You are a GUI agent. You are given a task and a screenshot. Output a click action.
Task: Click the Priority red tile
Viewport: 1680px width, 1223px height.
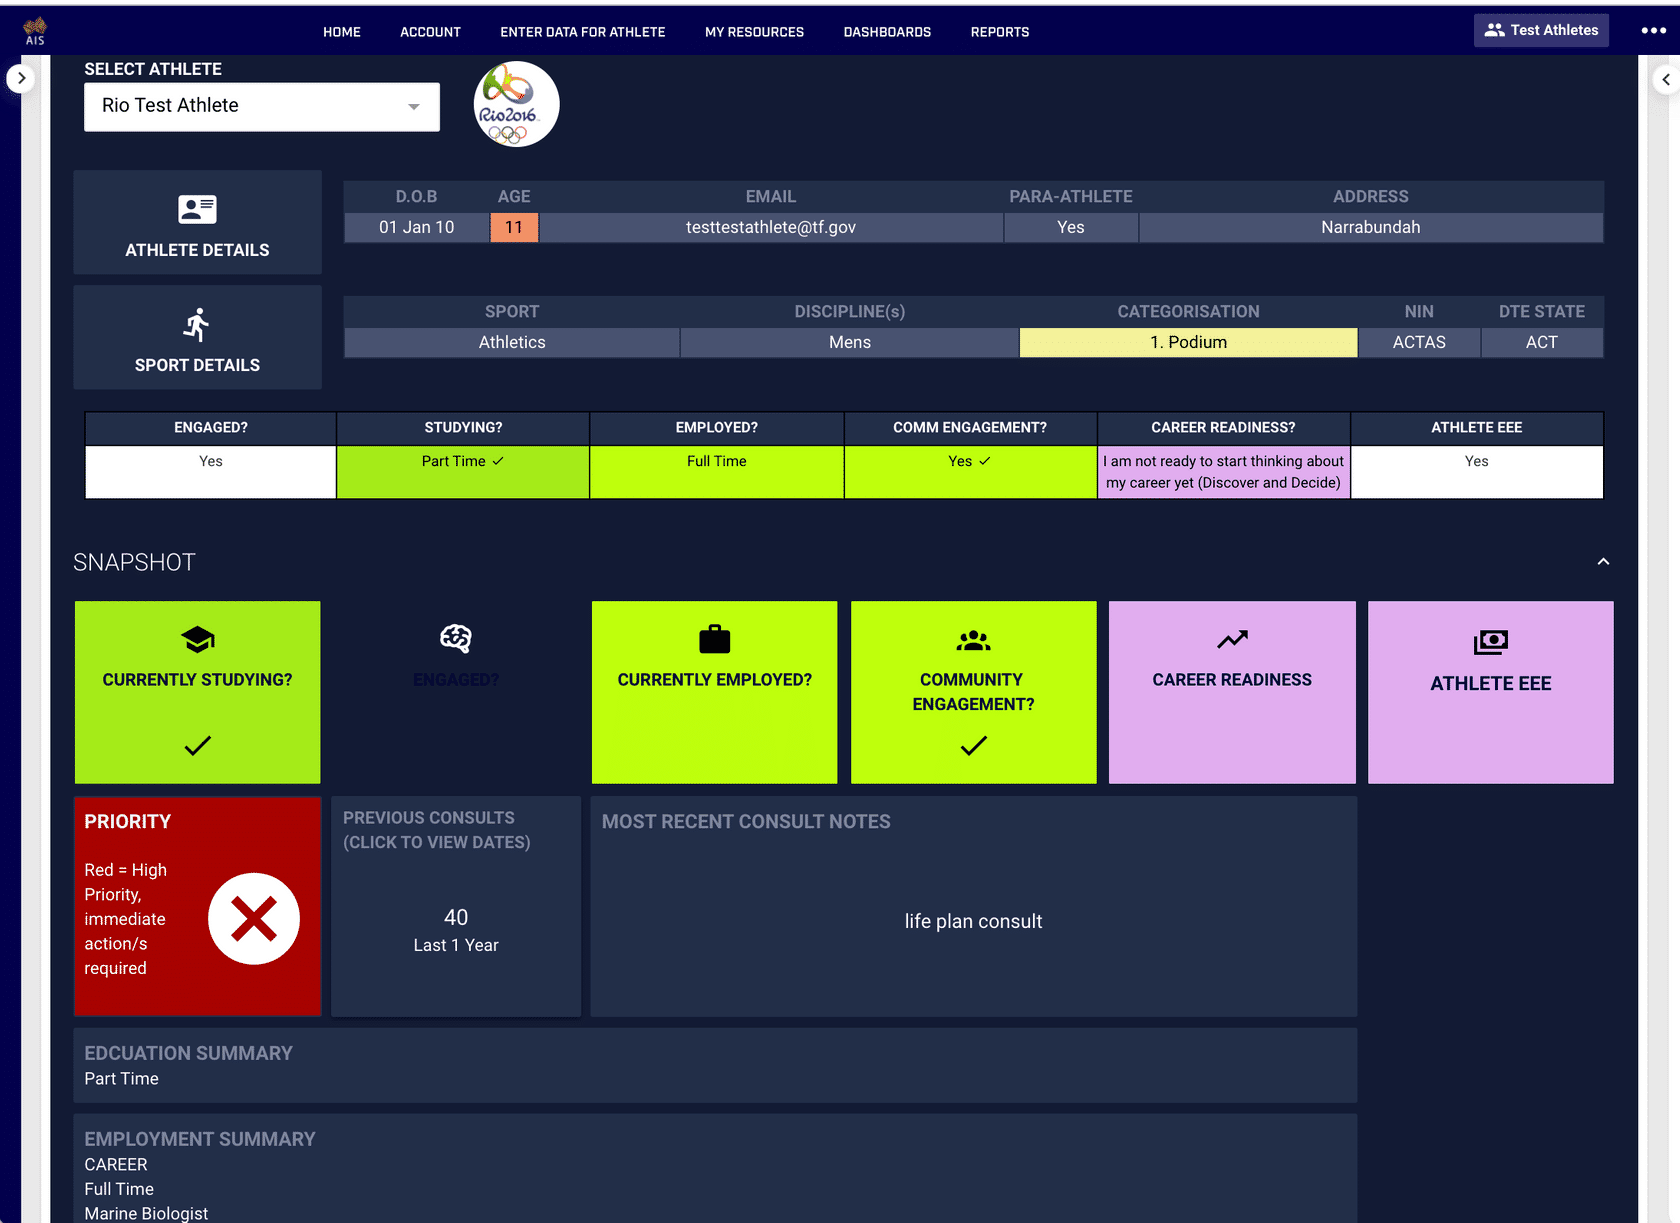point(198,906)
